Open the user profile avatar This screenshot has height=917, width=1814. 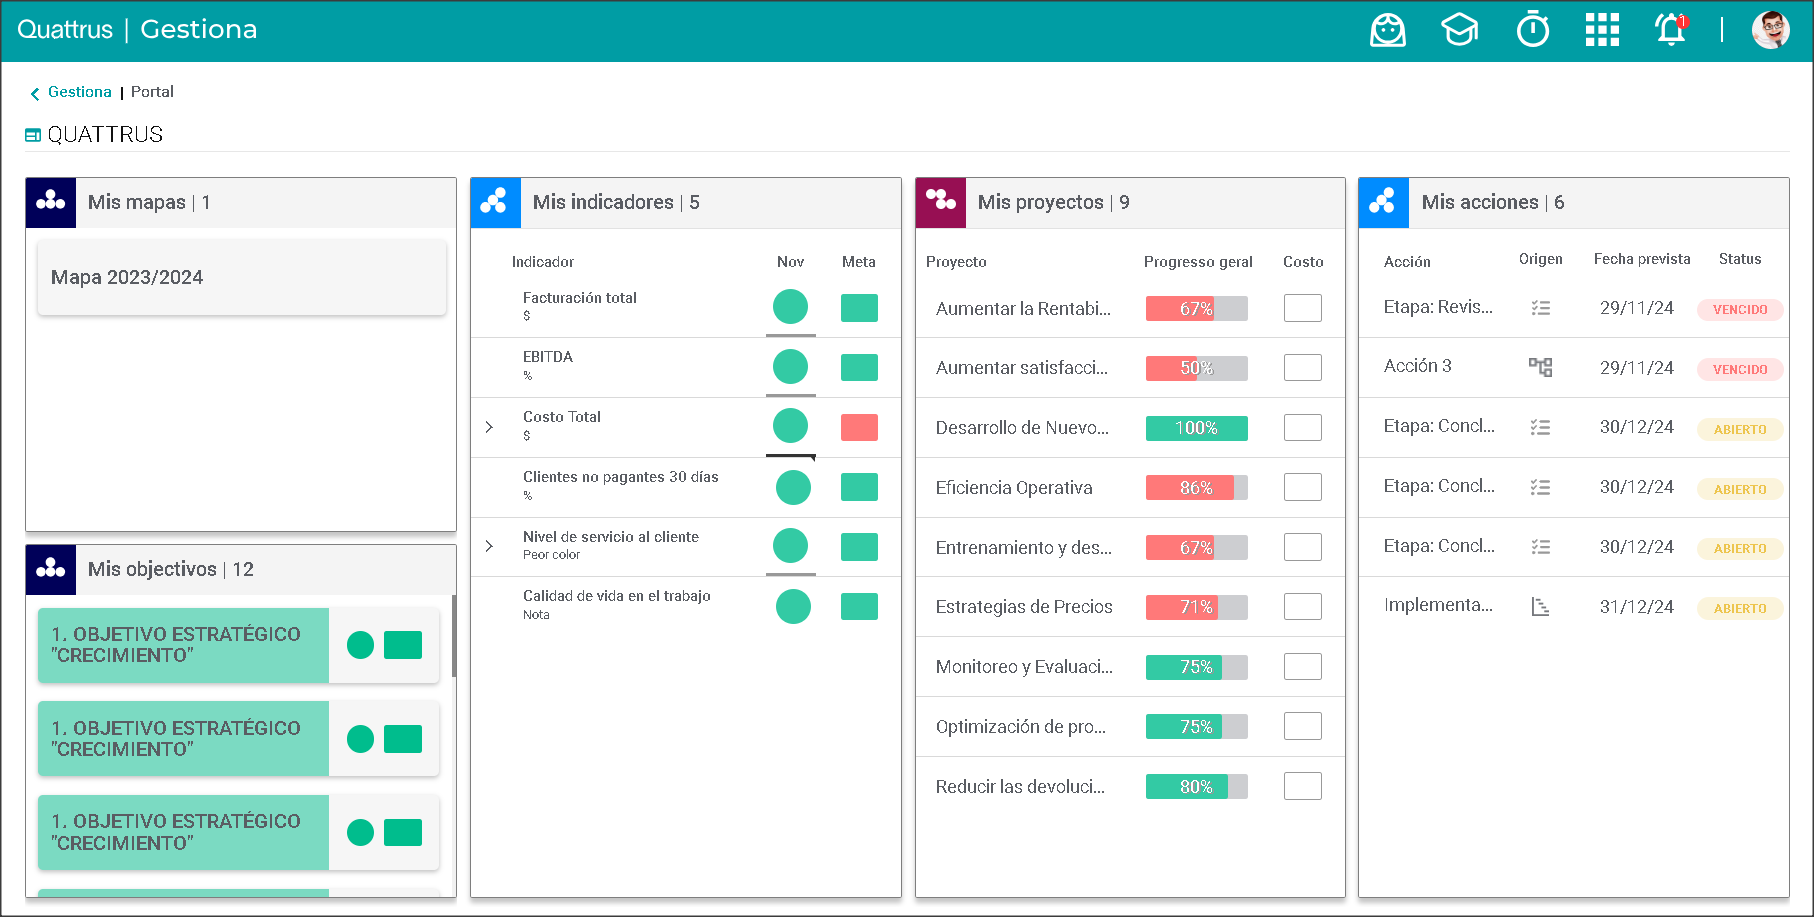click(1770, 30)
